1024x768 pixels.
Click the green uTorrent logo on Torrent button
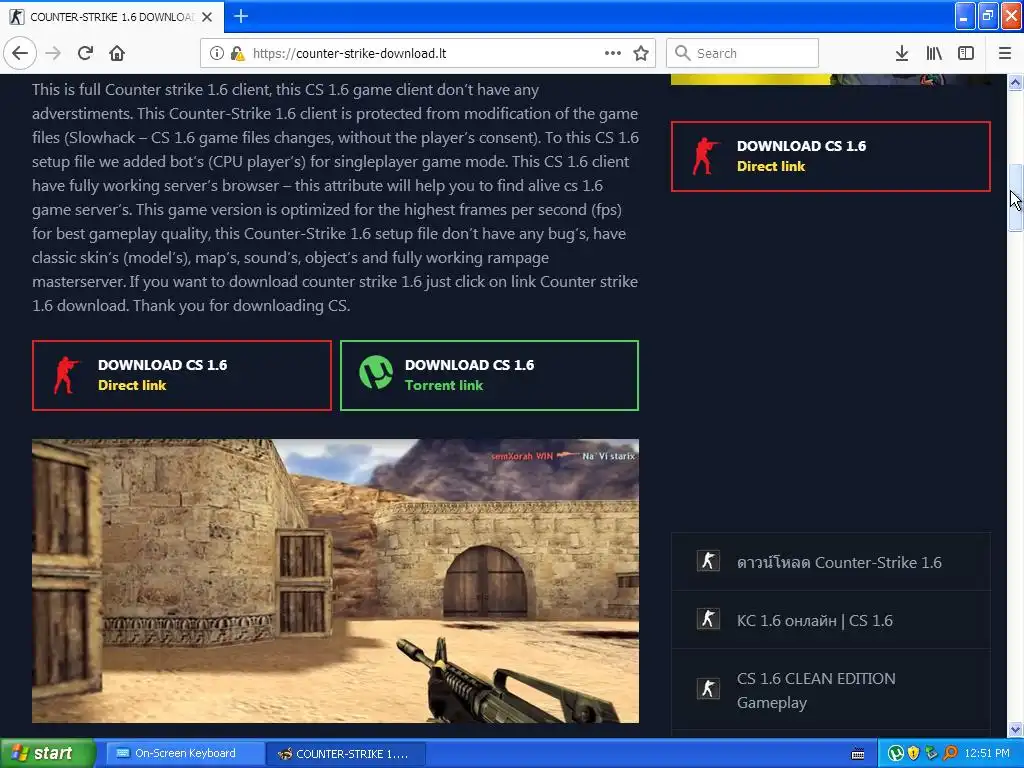point(376,372)
